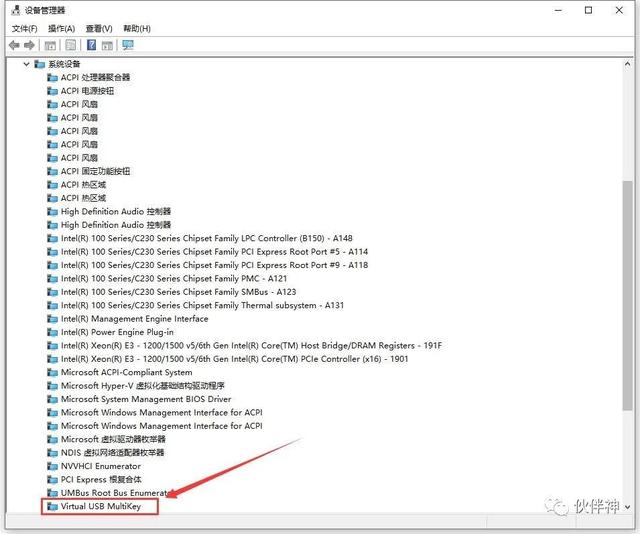The image size is (640, 534).
Task: Click device icon of the LPC Controller (B150) row
Action: [x=52, y=238]
